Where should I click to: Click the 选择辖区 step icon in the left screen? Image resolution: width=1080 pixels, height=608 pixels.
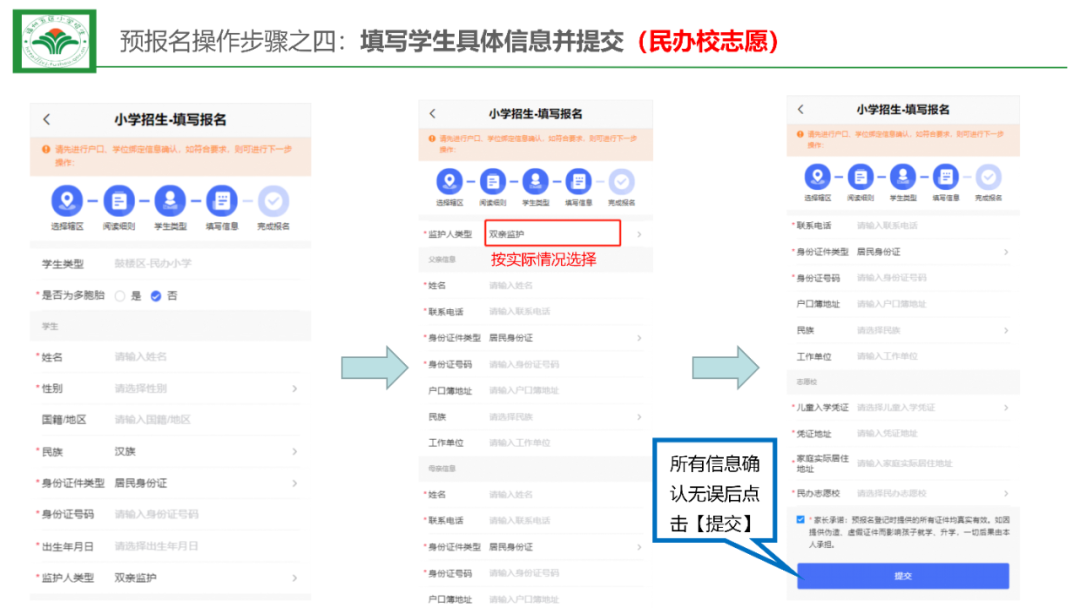[67, 201]
